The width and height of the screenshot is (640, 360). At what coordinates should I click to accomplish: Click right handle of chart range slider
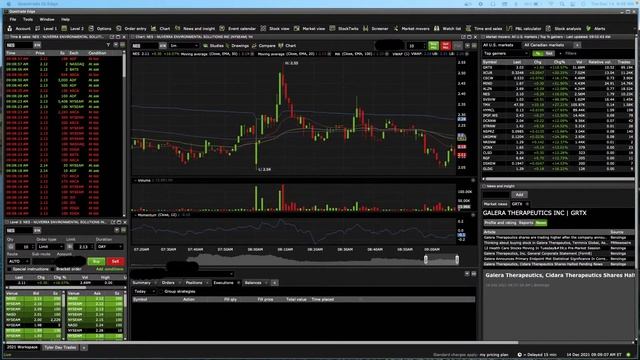pos(457,259)
